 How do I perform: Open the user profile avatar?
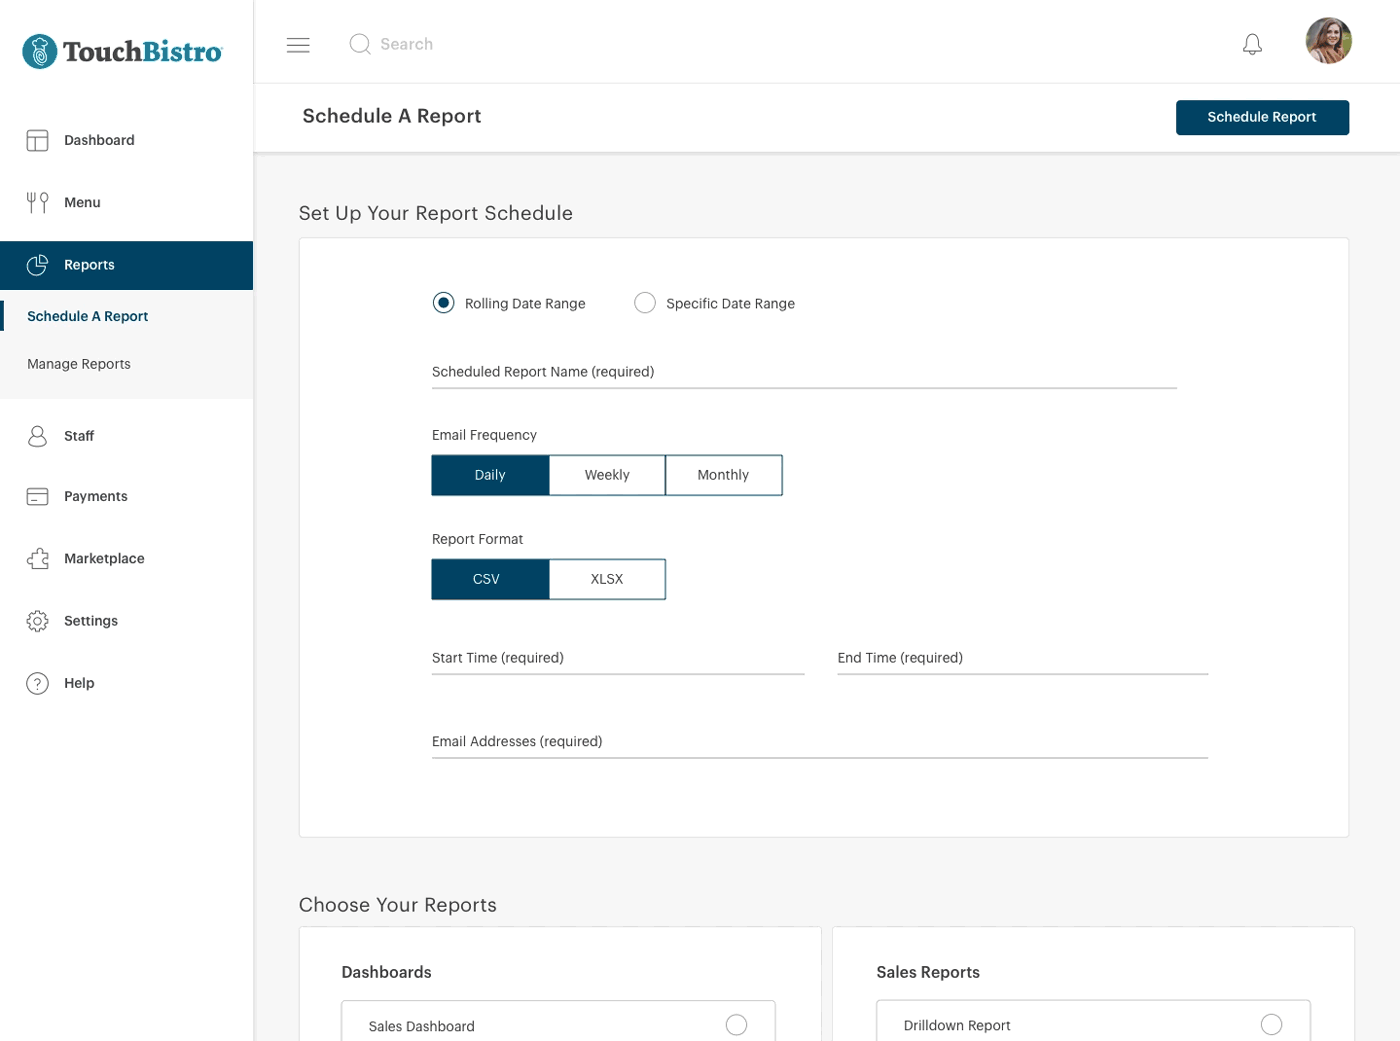click(x=1328, y=41)
